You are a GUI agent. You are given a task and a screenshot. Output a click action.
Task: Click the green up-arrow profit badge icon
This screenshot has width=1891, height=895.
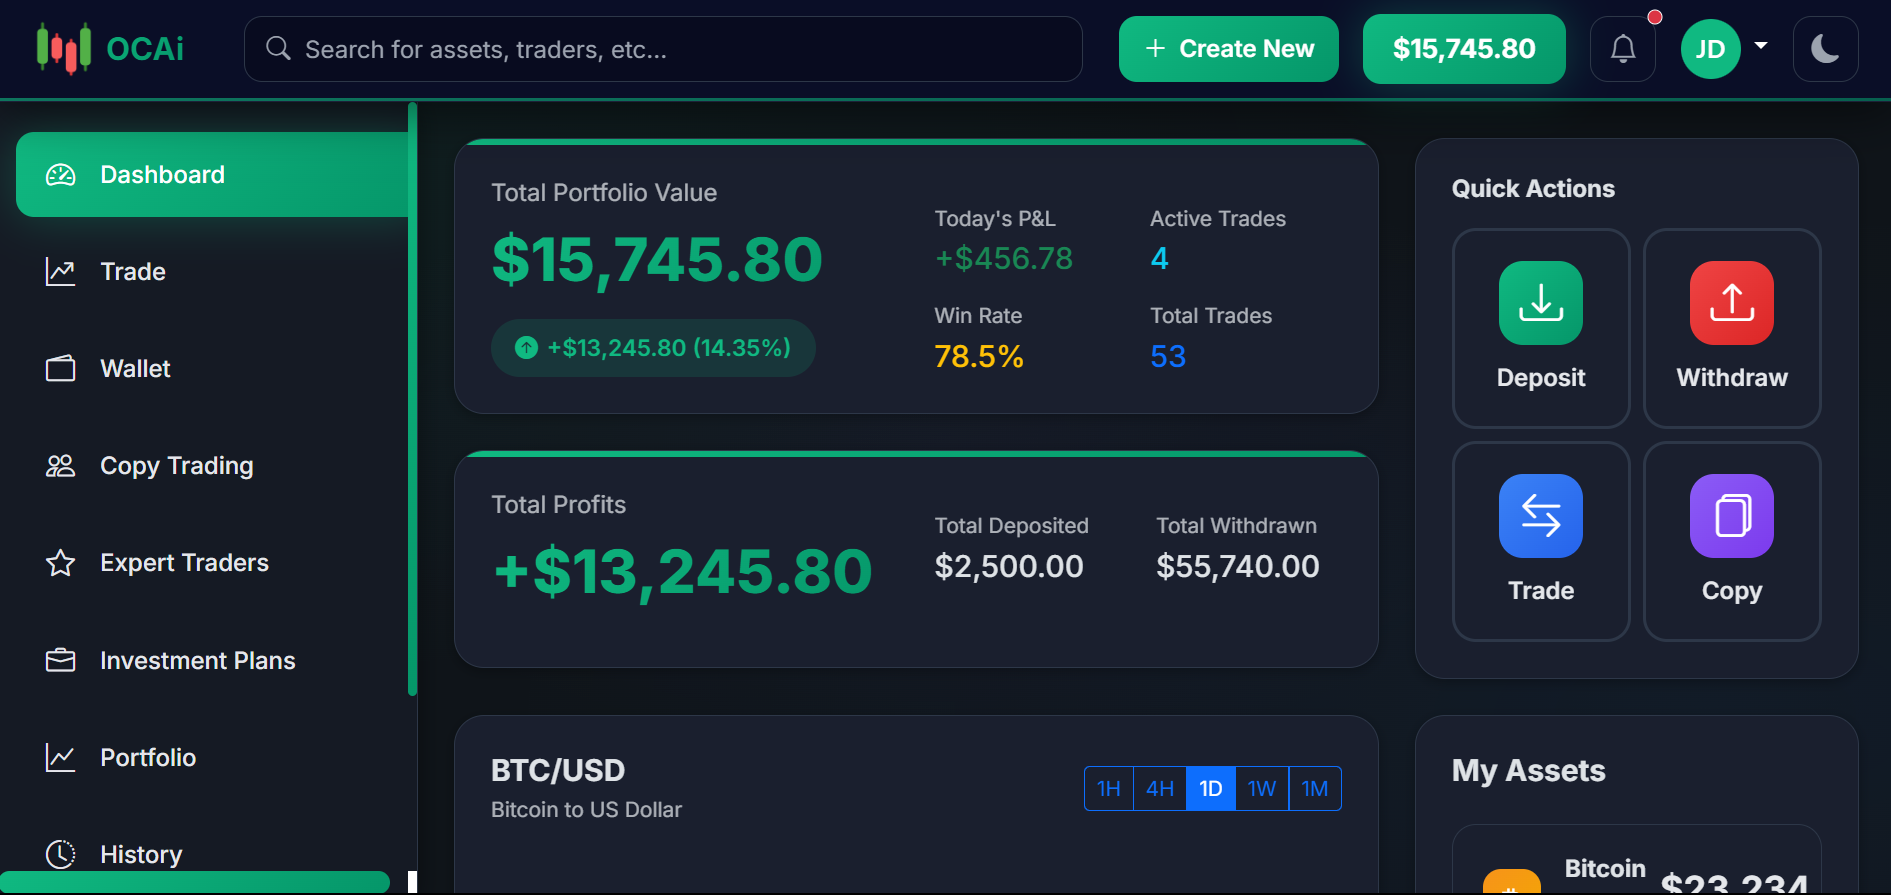(x=526, y=348)
